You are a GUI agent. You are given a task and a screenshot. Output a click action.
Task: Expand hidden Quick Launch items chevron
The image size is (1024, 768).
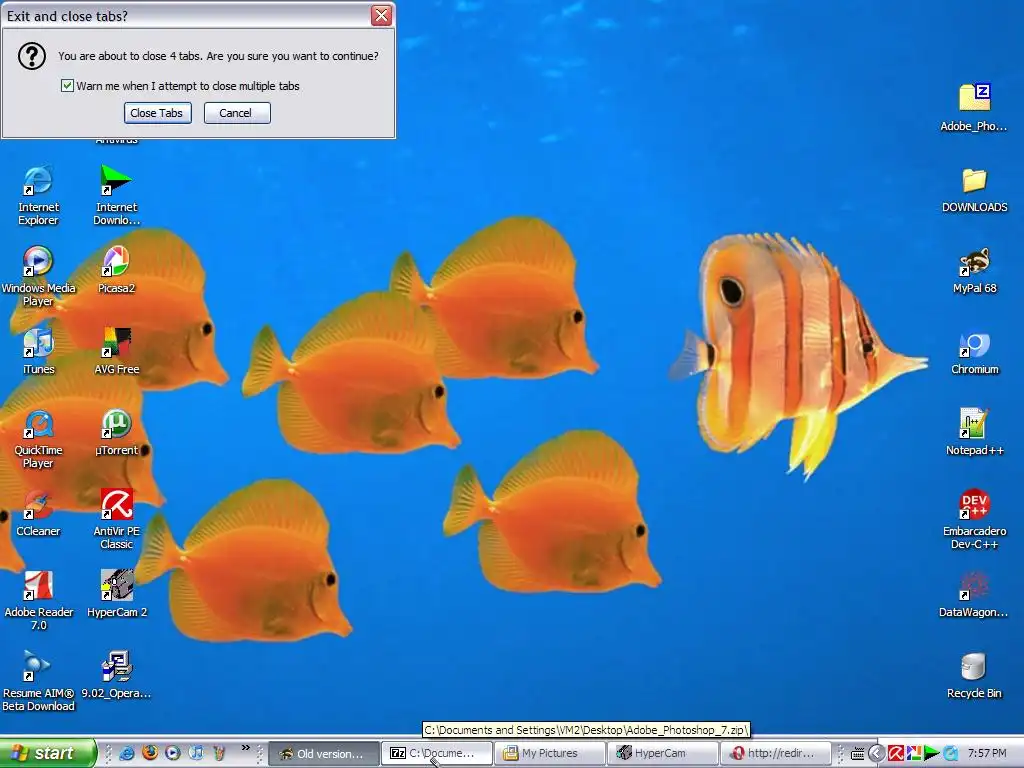246,748
